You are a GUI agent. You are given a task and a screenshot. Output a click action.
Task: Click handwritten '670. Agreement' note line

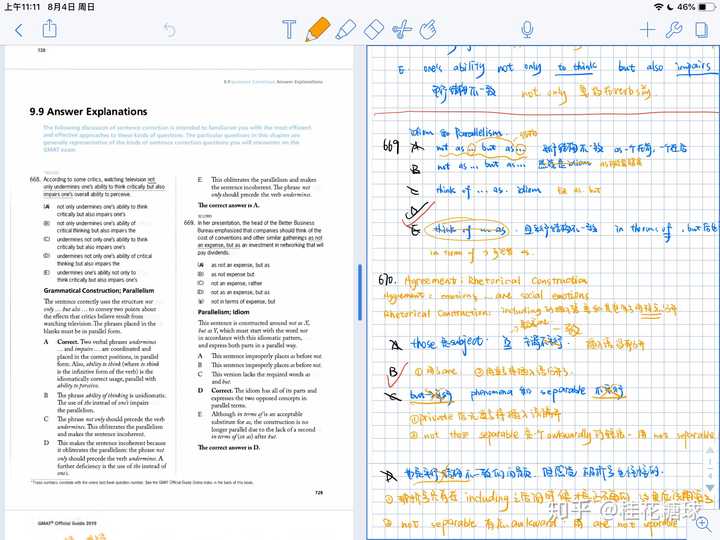pos(483,280)
